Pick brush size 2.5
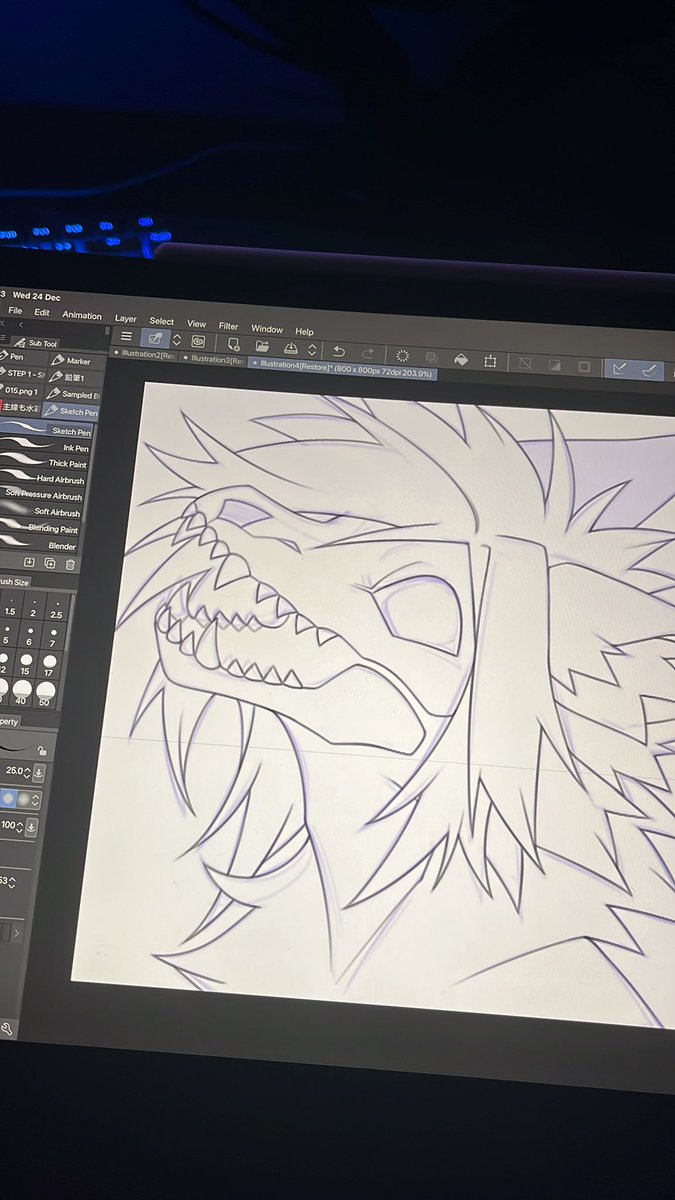Image resolution: width=675 pixels, height=1200 pixels. click(x=56, y=608)
